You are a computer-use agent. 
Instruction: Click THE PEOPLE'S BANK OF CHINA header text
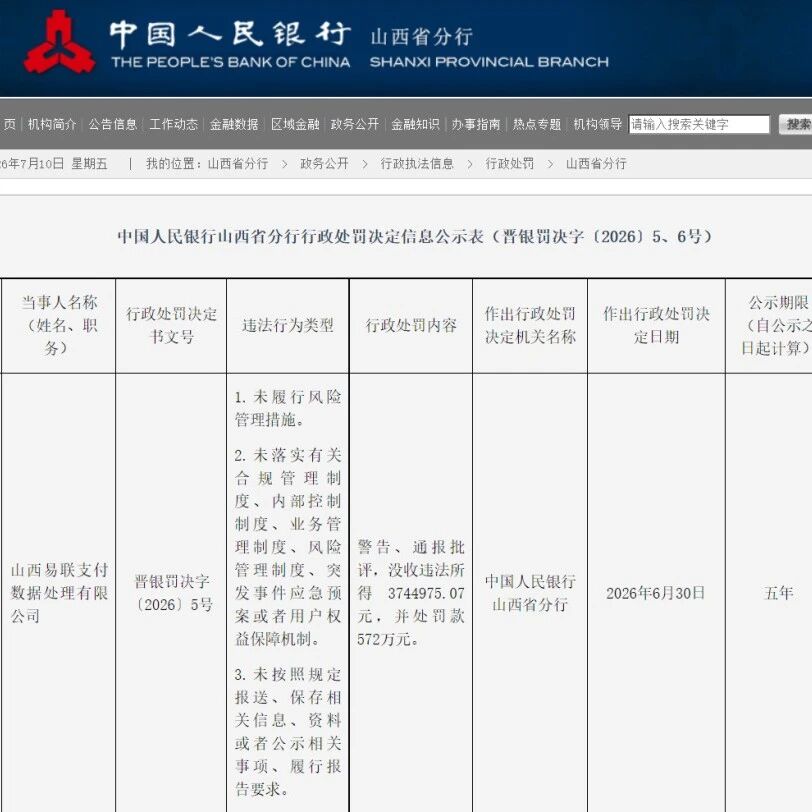click(230, 62)
